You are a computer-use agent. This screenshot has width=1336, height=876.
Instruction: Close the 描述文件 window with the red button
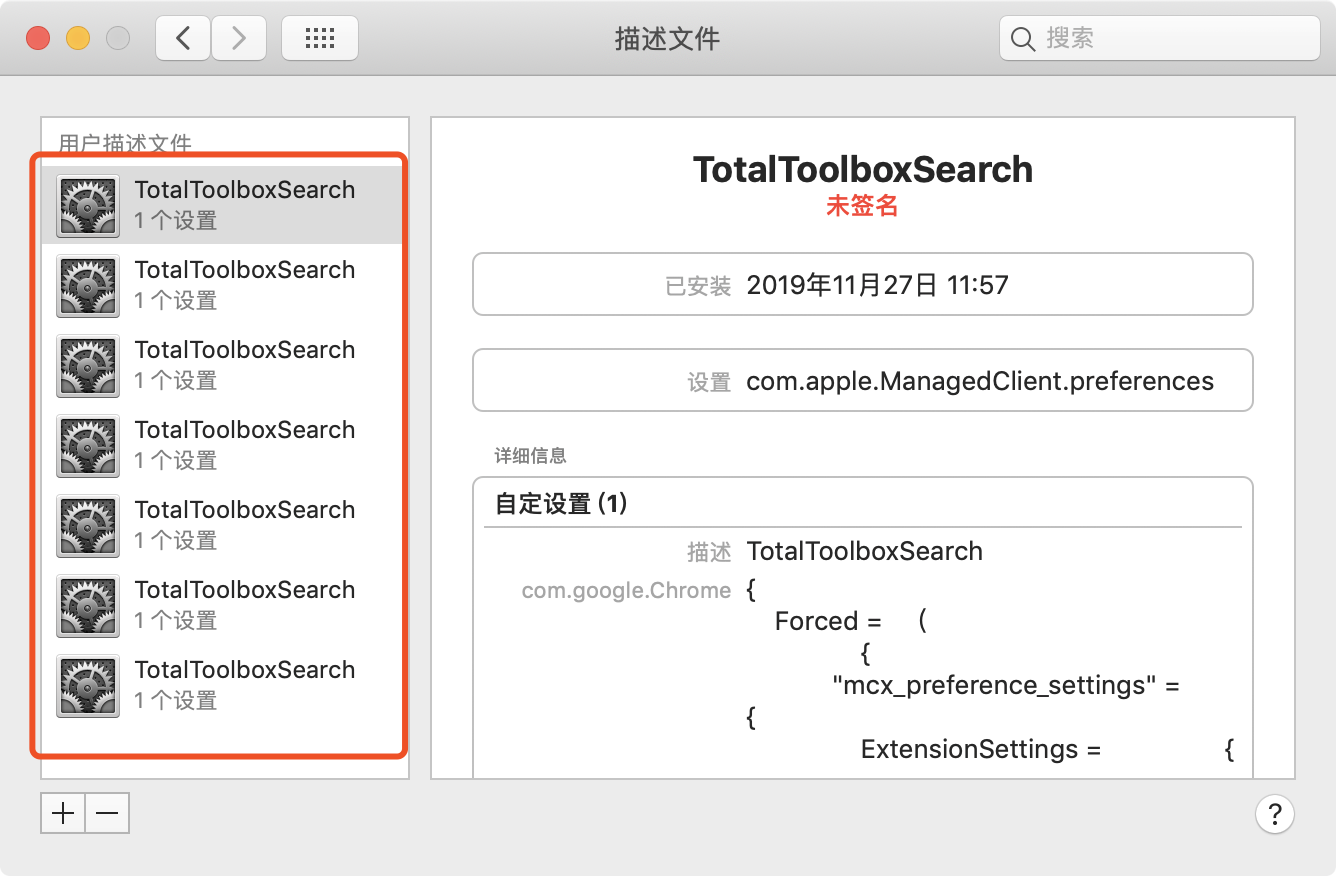click(38, 38)
